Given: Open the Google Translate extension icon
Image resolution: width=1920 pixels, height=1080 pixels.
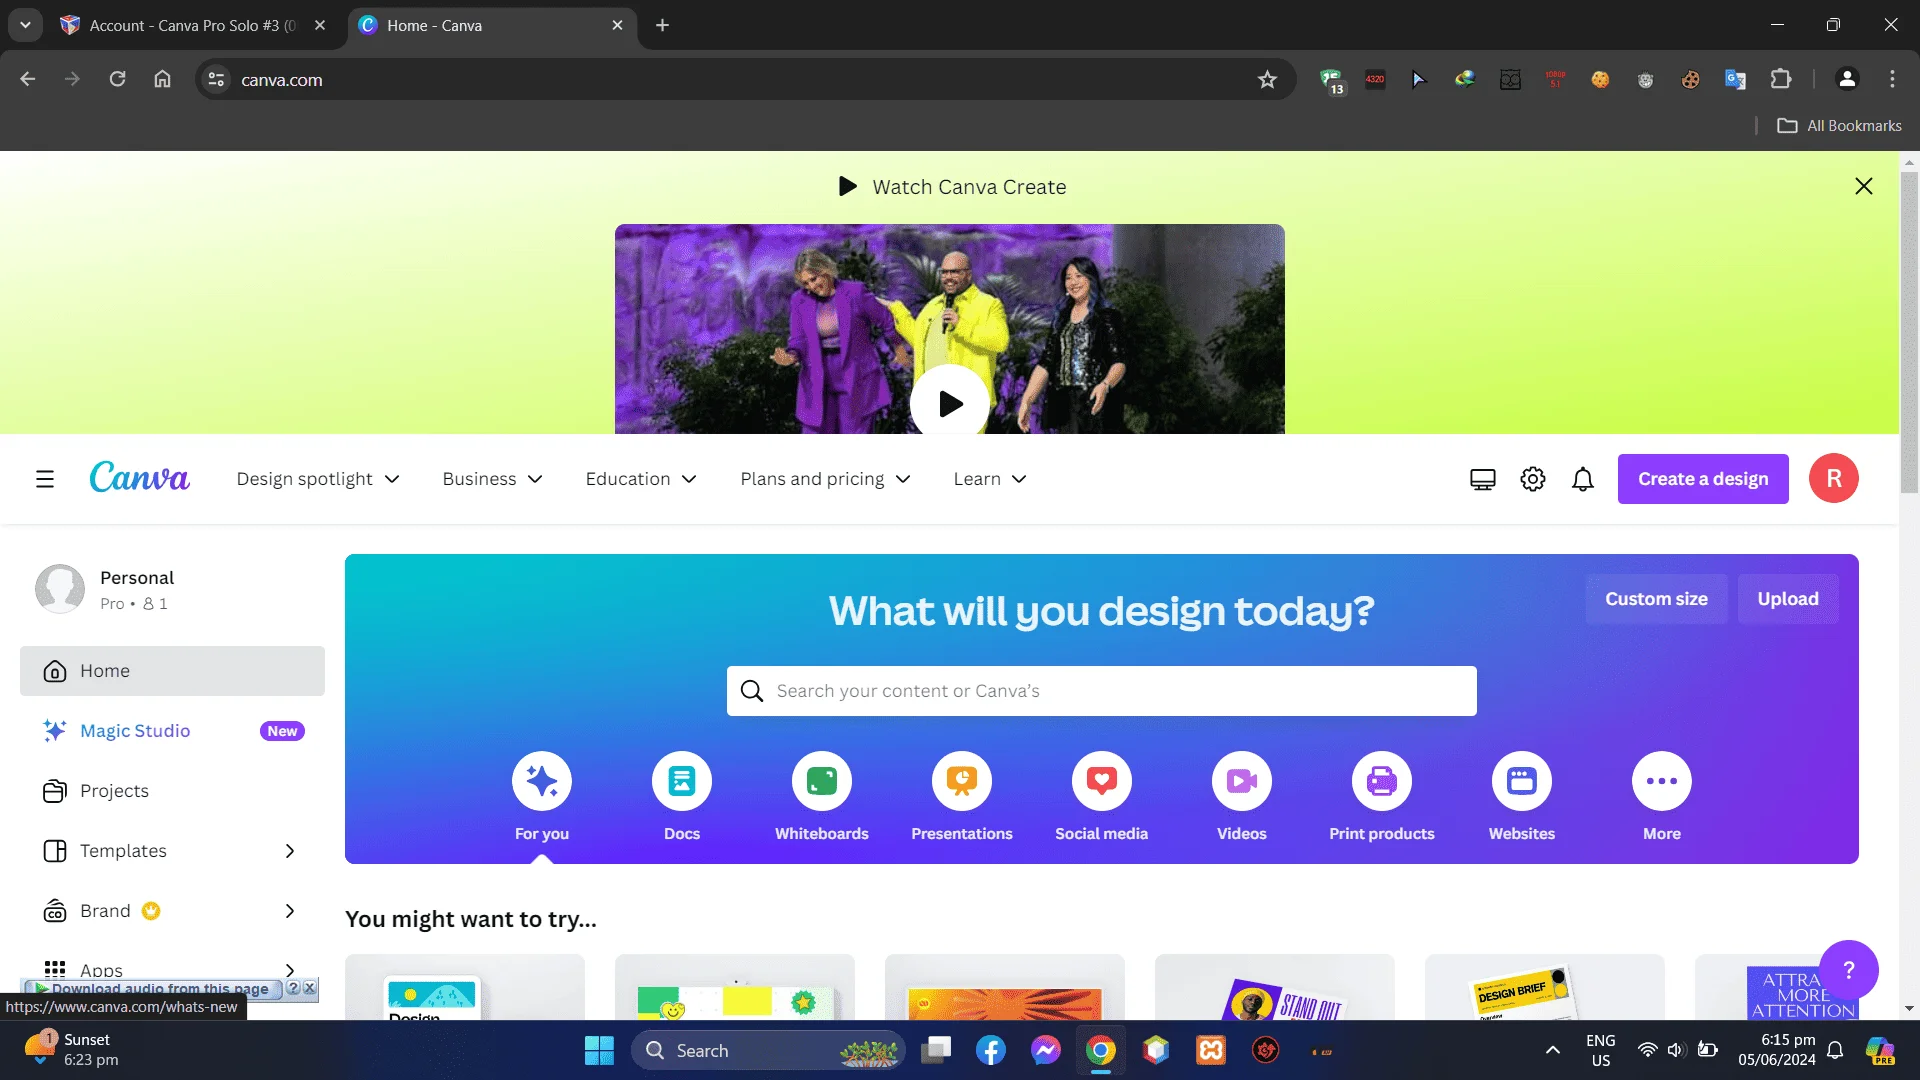Looking at the screenshot, I should click(1736, 79).
